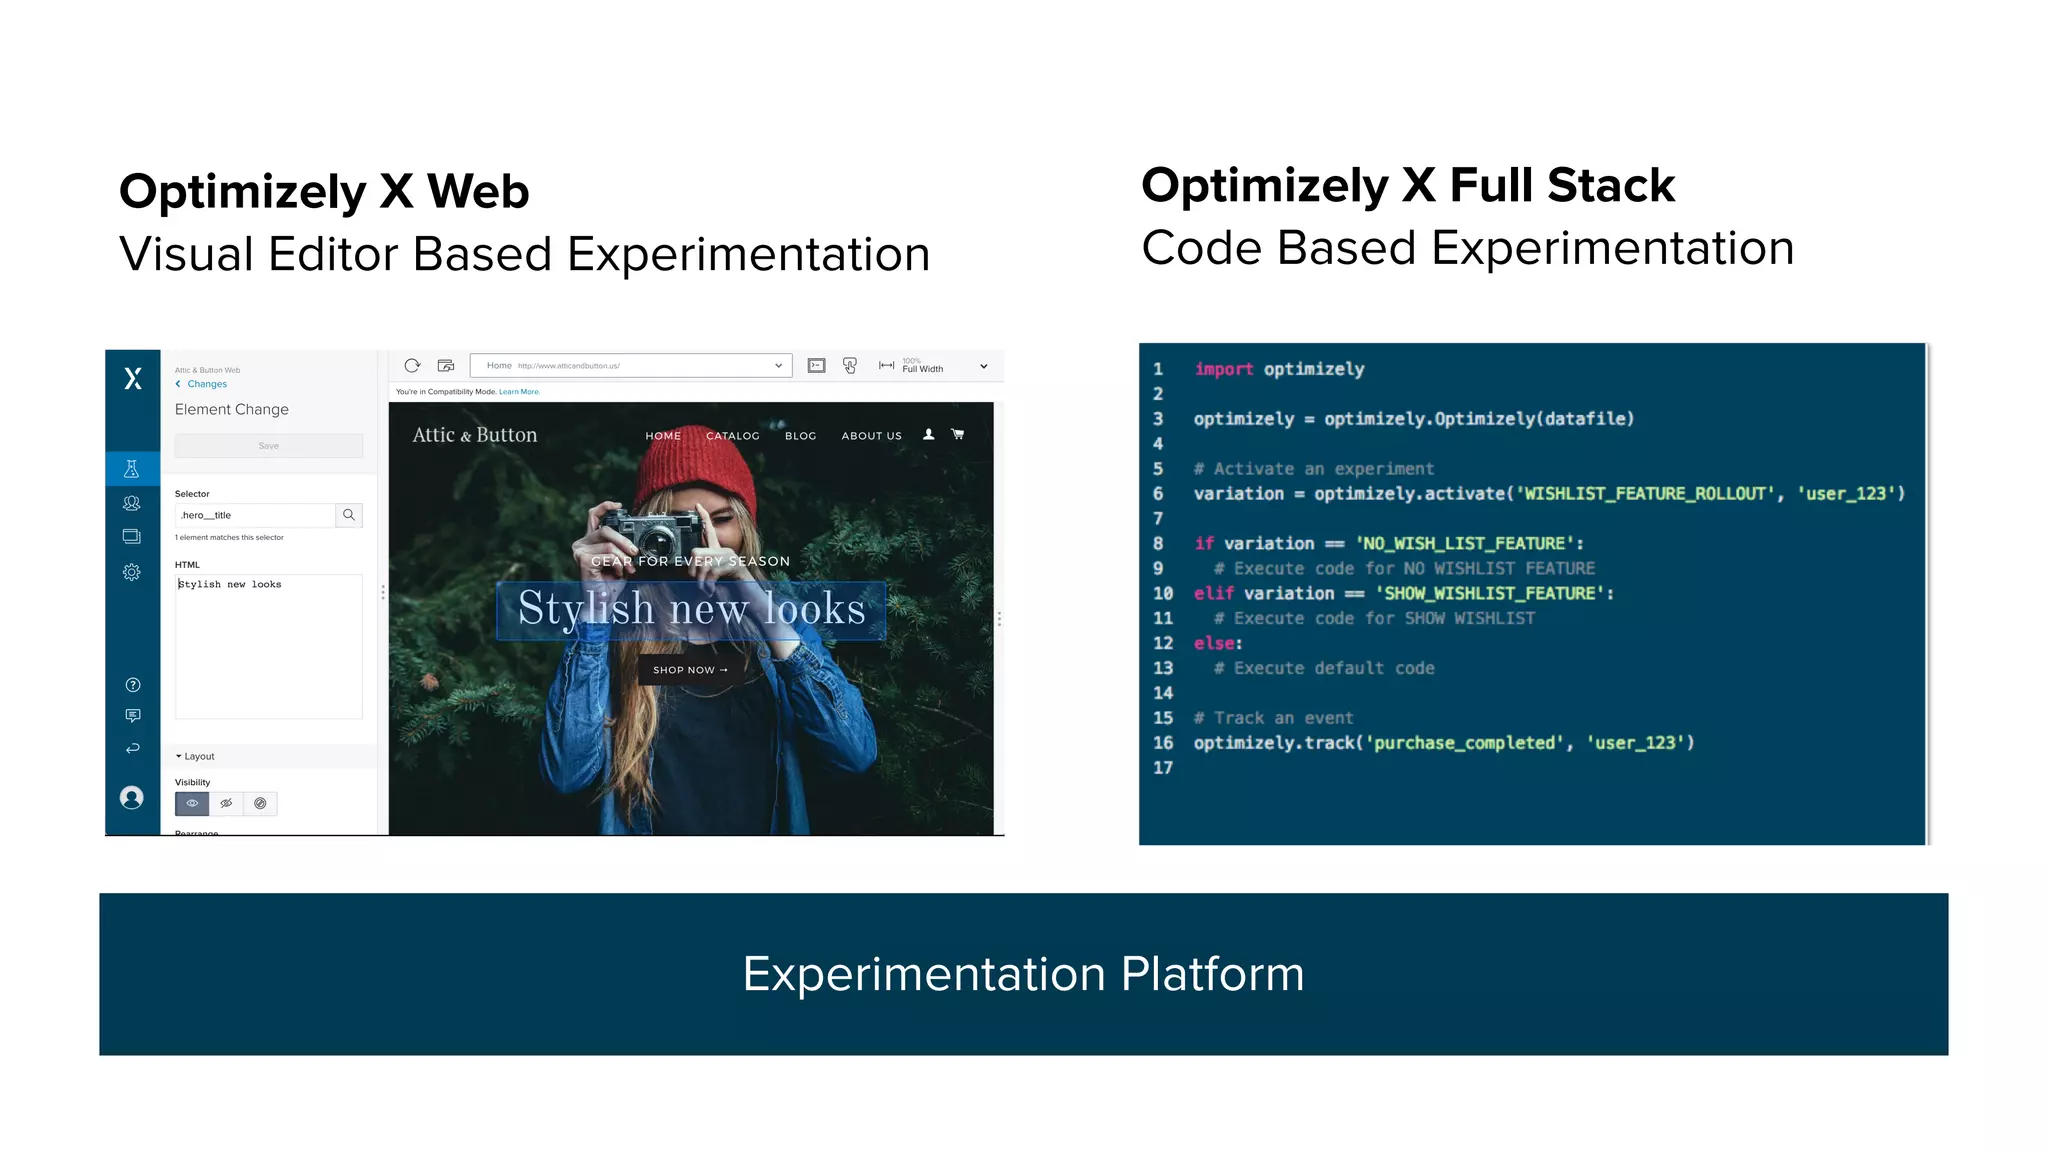Click CATALOG in the site navigation
The width and height of the screenshot is (2048, 1152).
click(732, 436)
